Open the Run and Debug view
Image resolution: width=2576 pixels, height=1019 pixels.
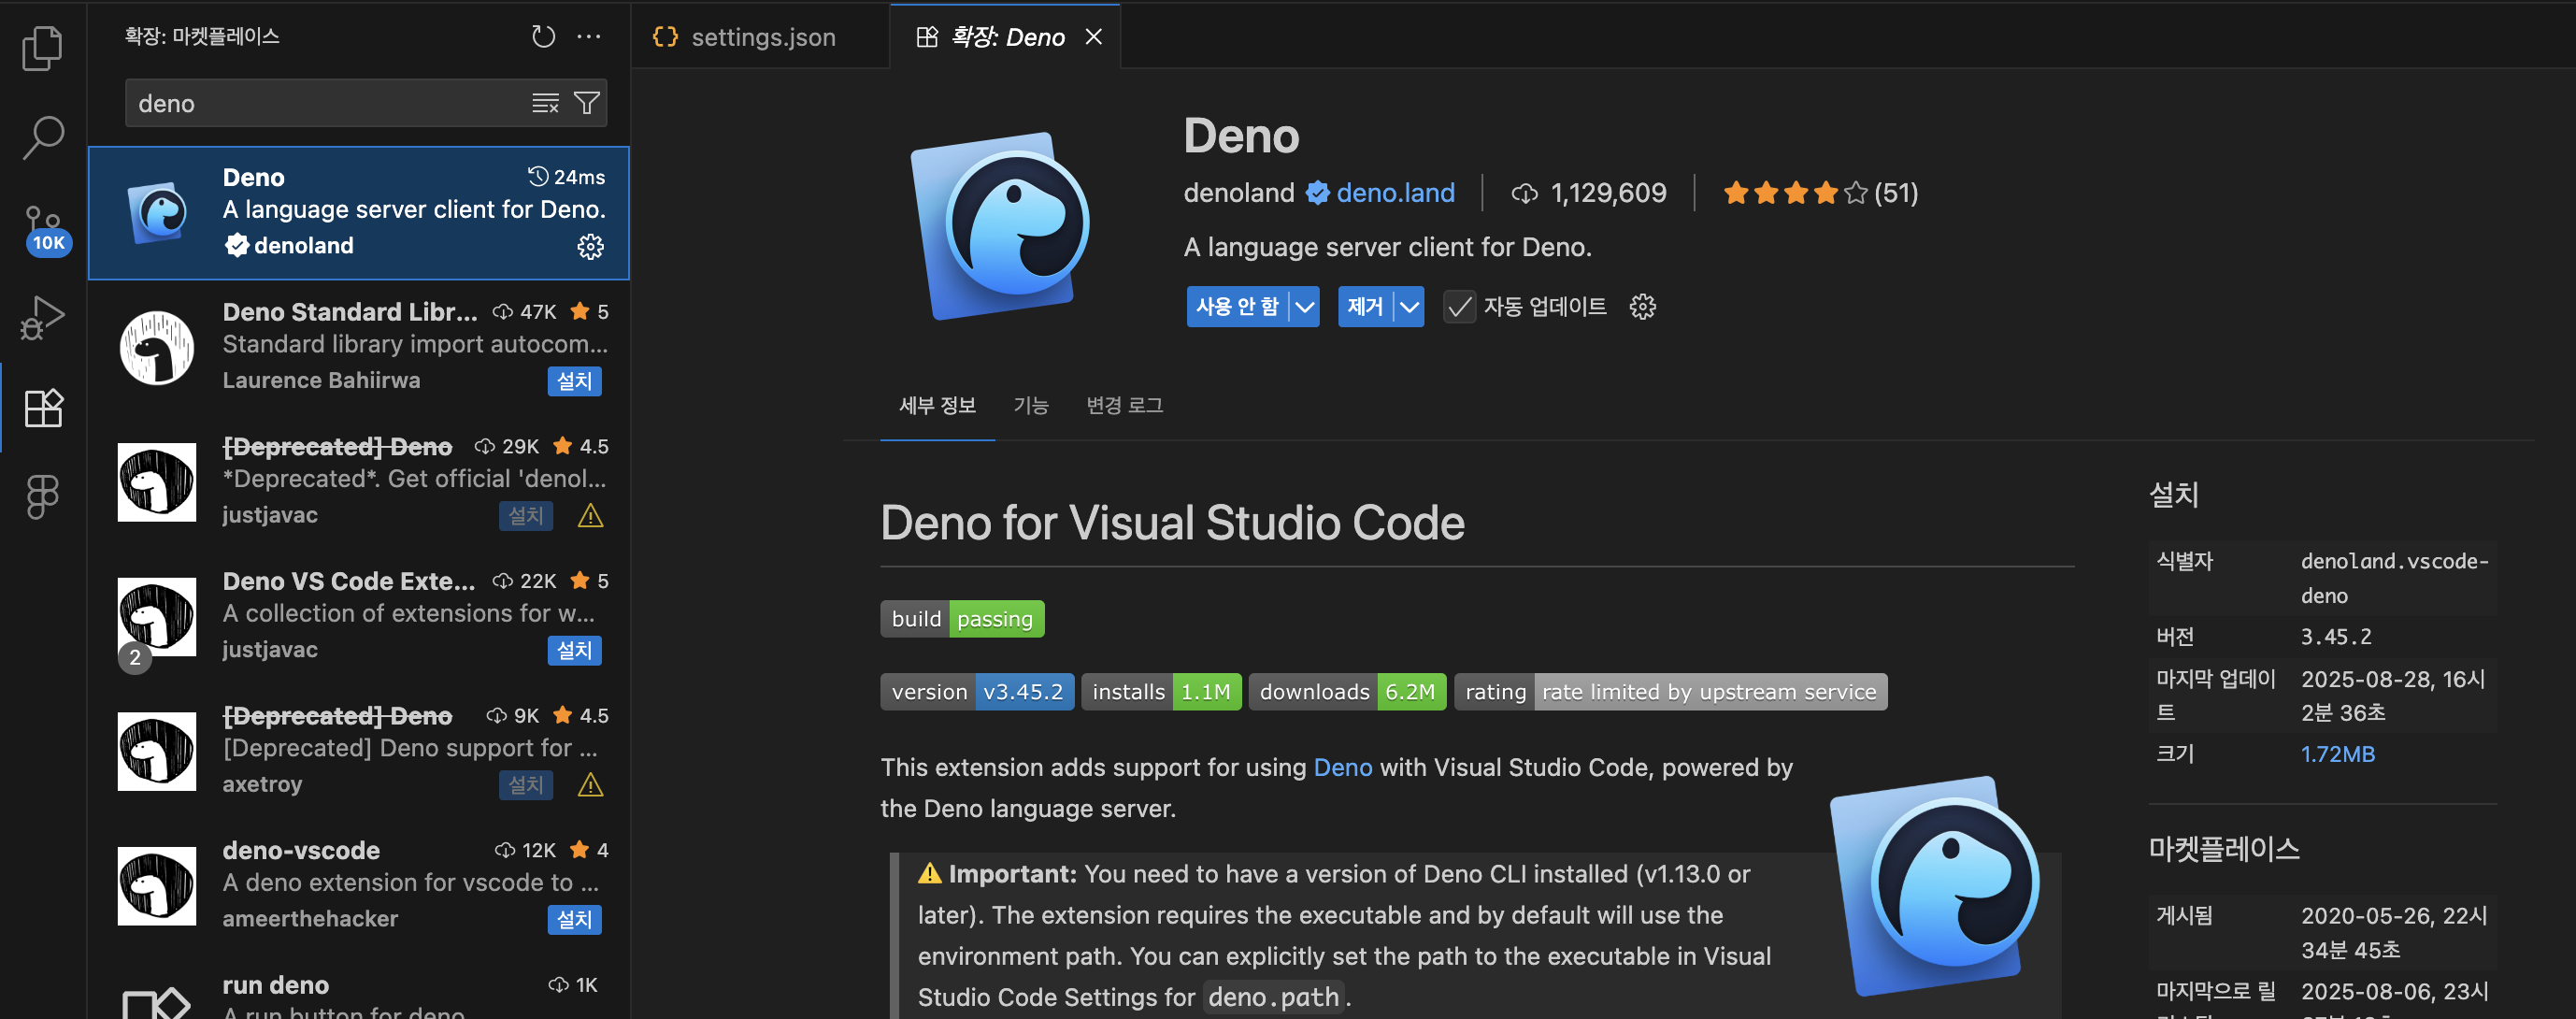42,317
